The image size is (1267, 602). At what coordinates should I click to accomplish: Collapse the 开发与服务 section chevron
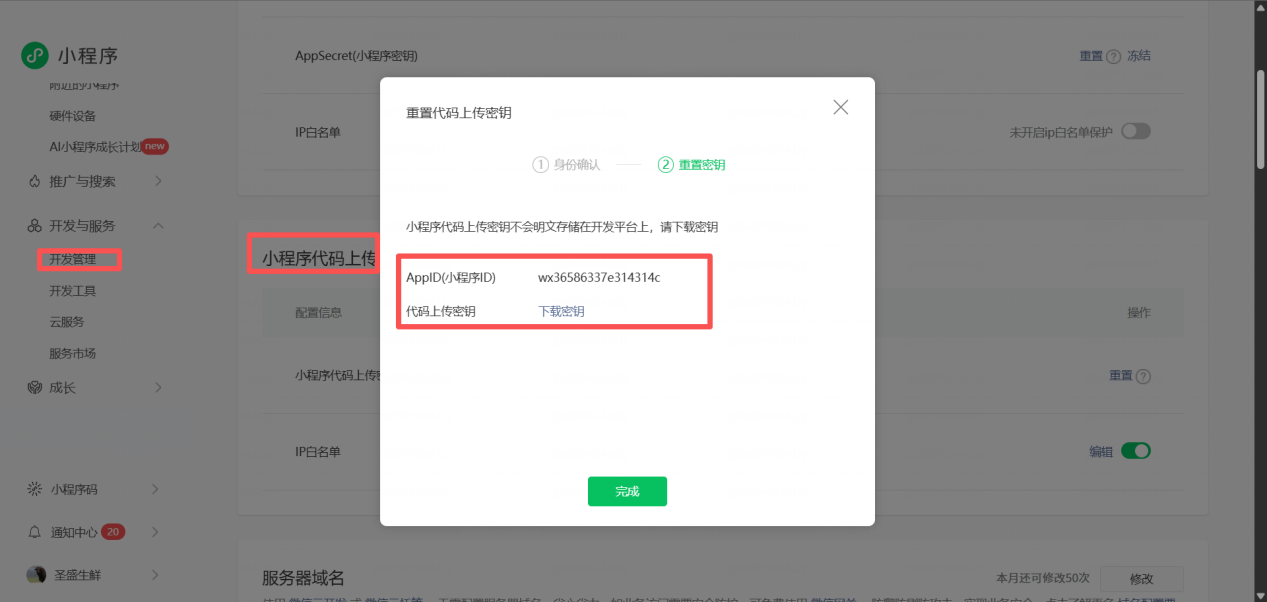[158, 226]
